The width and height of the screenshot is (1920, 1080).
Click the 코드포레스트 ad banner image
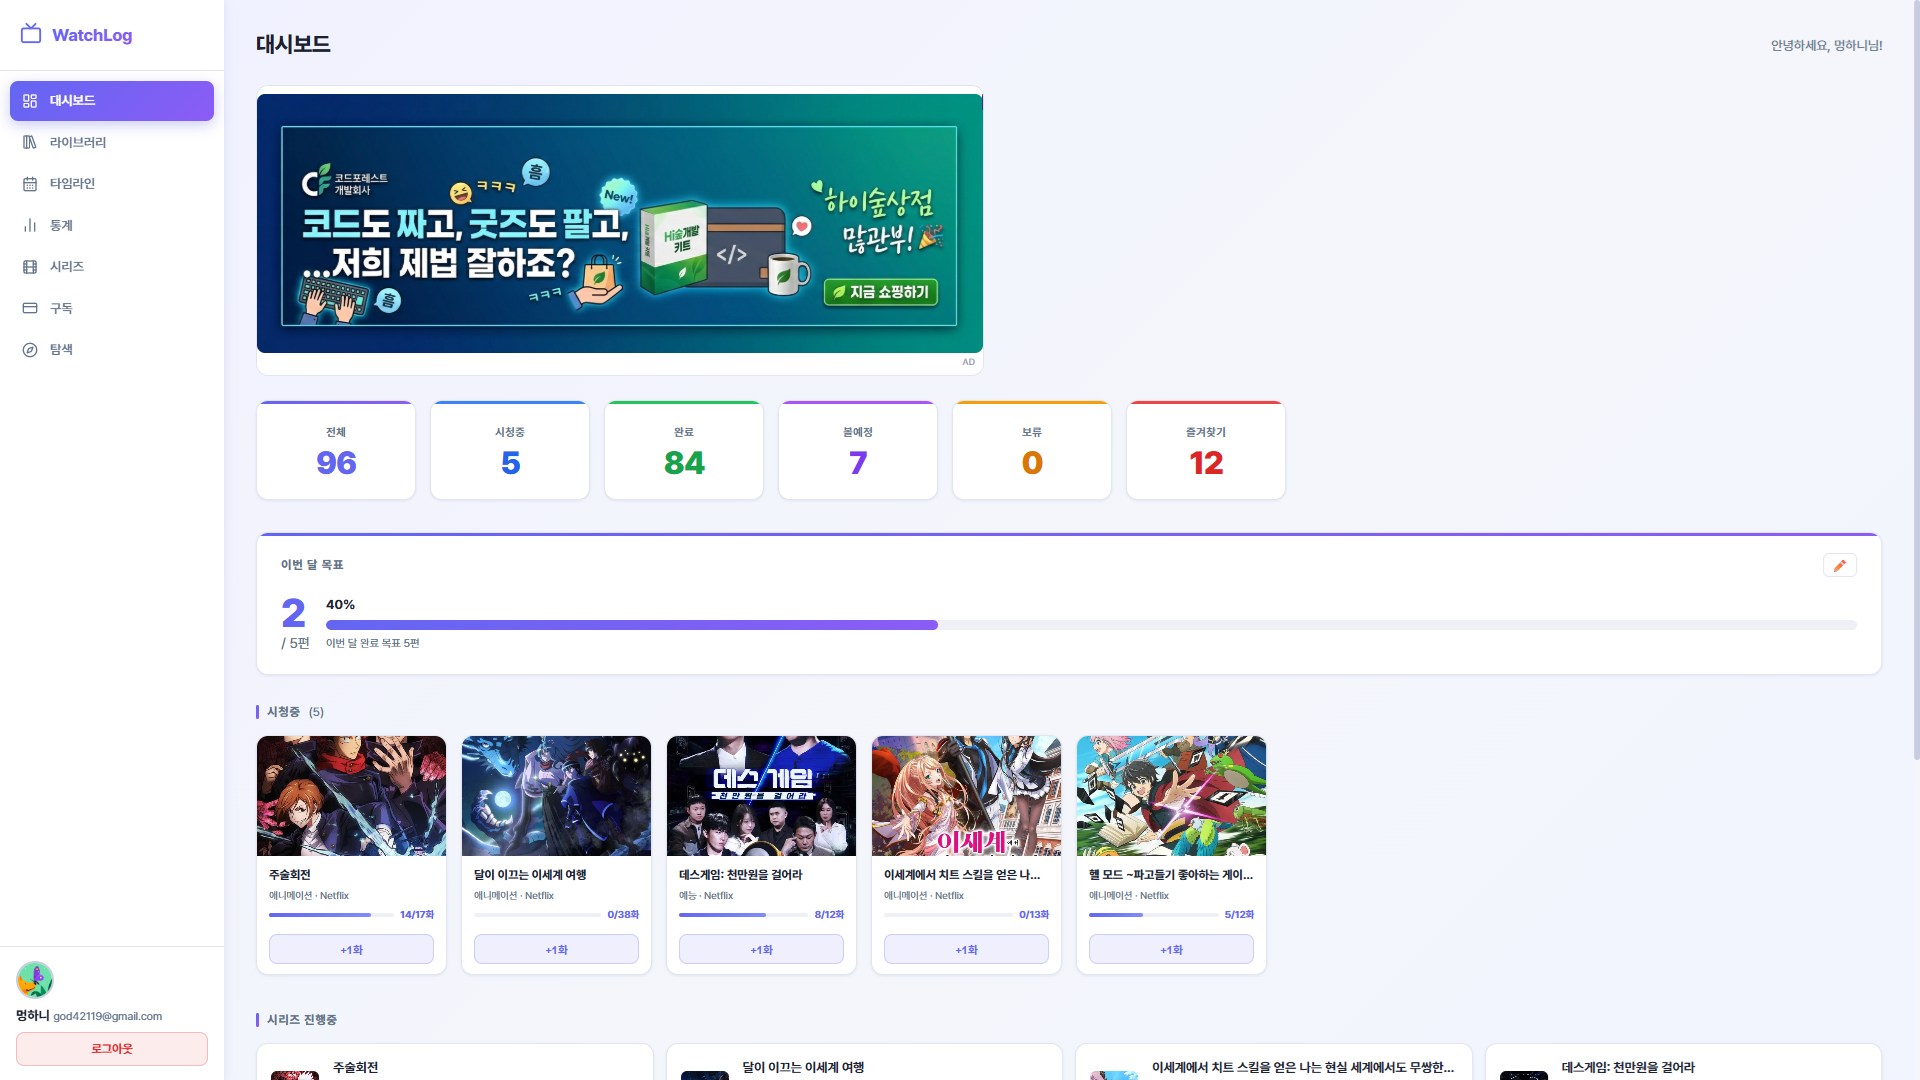[620, 224]
